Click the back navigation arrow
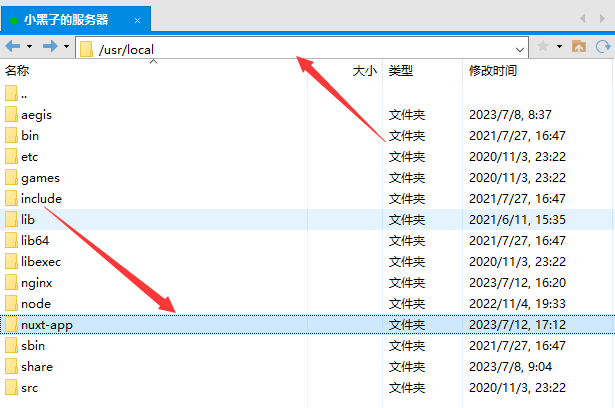The image size is (615, 408). [12, 47]
